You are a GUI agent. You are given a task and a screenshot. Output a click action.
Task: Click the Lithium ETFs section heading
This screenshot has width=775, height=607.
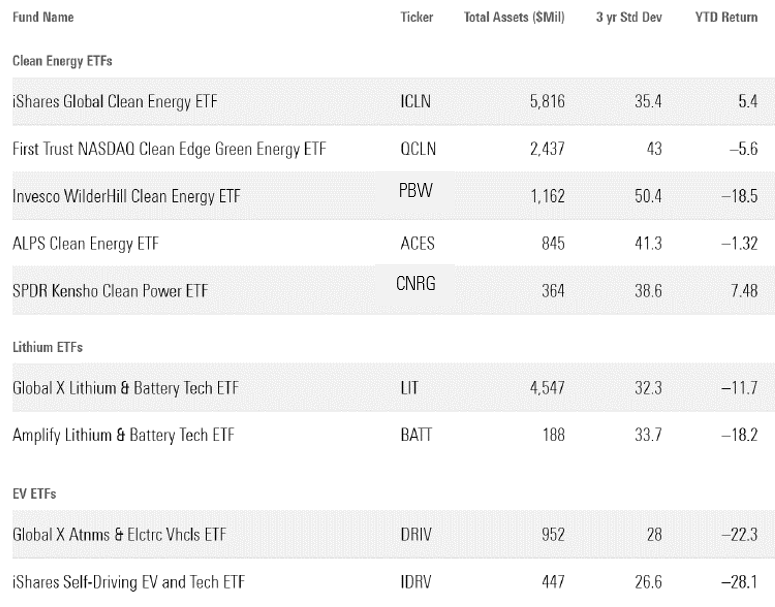(47, 346)
